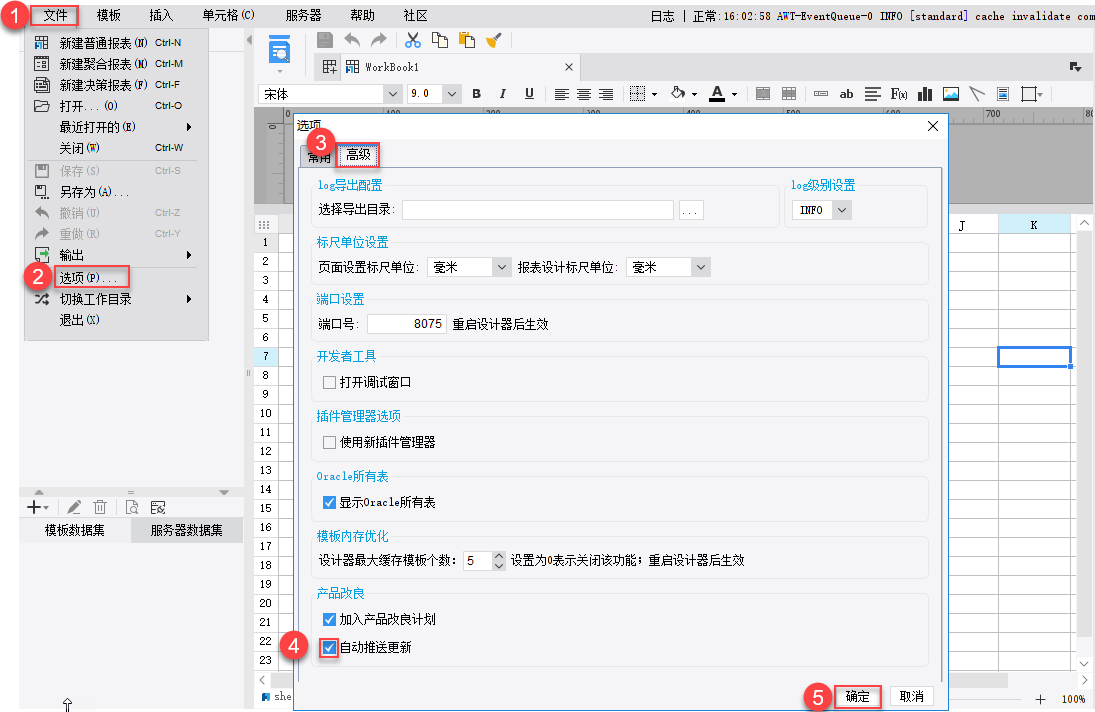Toggle underline formatting
Image resolution: width=1095 pixels, height=712 pixels.
point(529,94)
